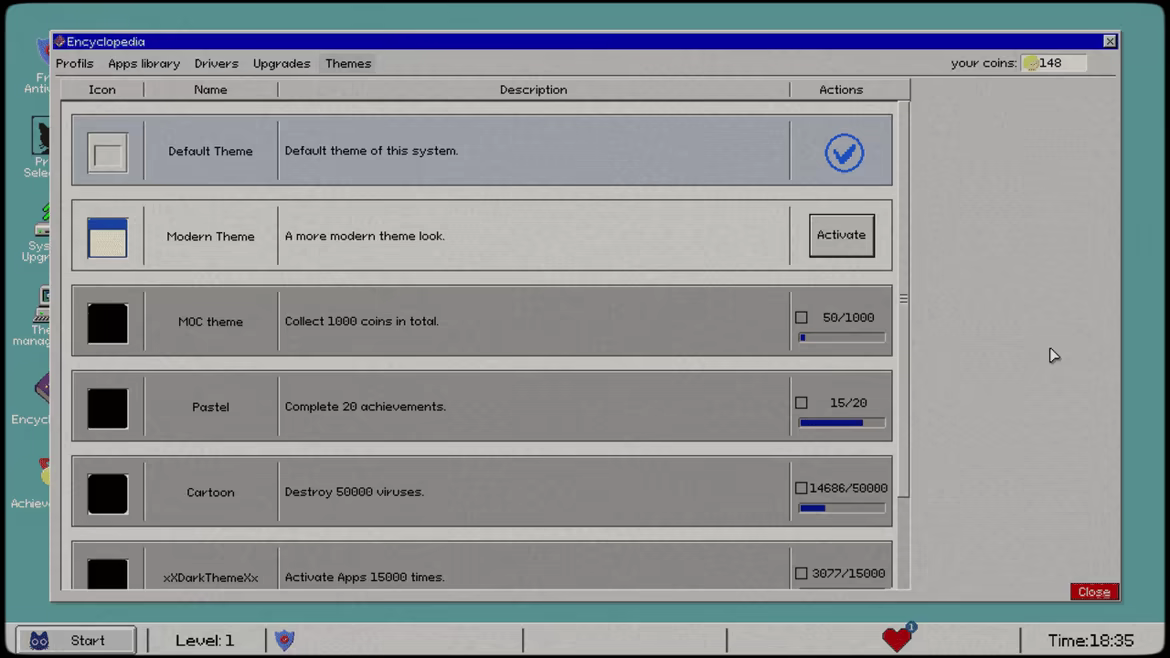Click the Name column header

coord(210,90)
